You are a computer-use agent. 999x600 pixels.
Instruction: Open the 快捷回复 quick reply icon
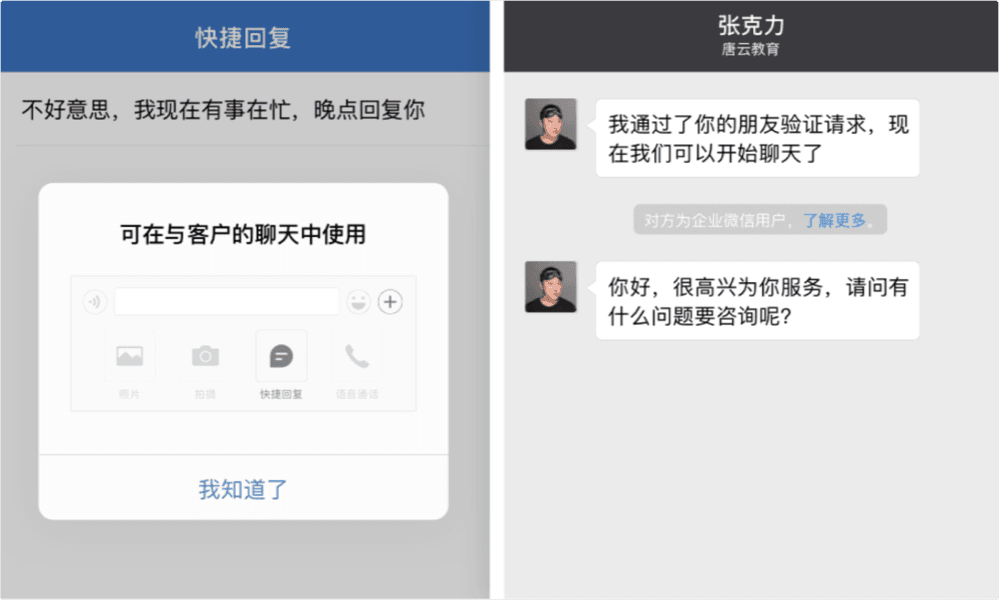click(x=281, y=356)
